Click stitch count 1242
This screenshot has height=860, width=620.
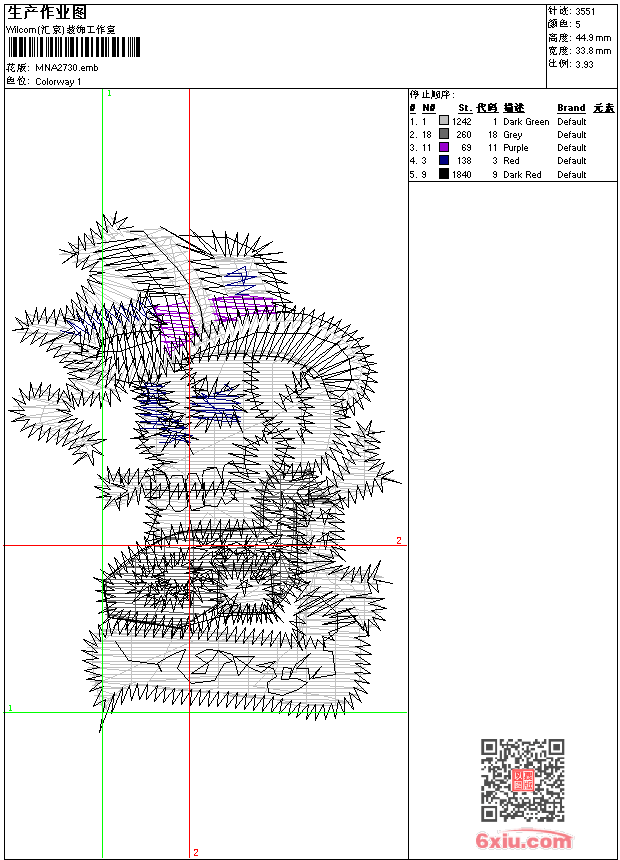click(x=461, y=121)
